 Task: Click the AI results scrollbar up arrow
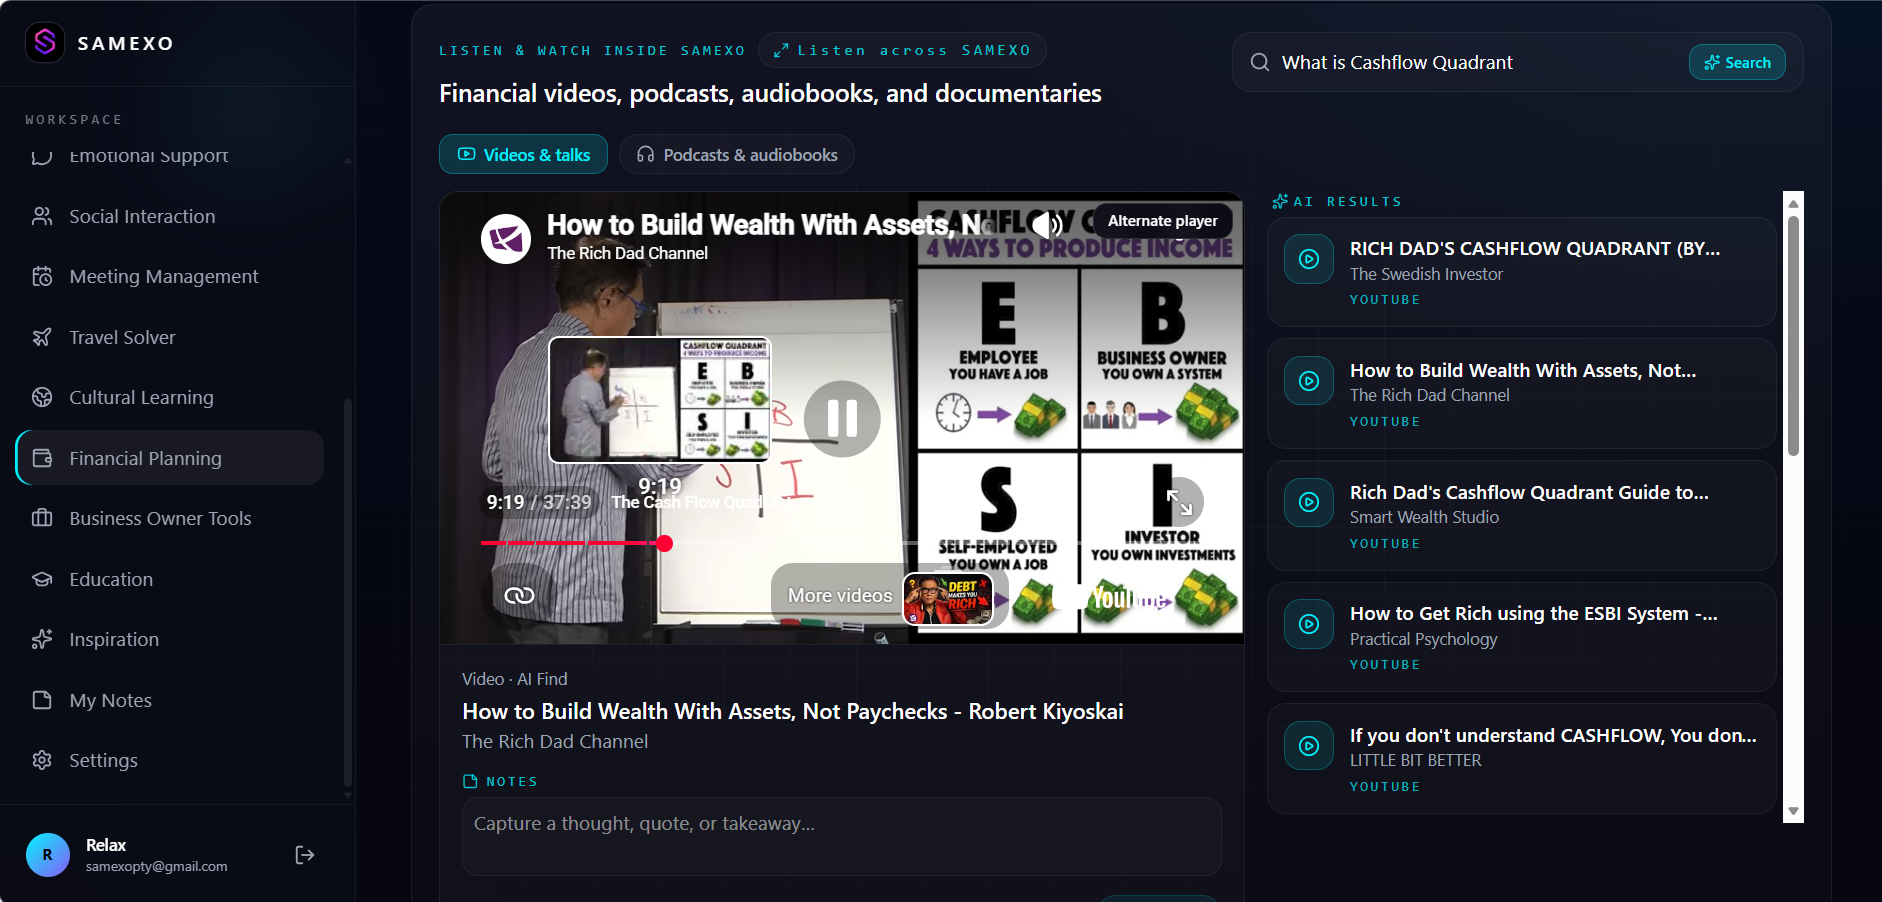(1793, 203)
